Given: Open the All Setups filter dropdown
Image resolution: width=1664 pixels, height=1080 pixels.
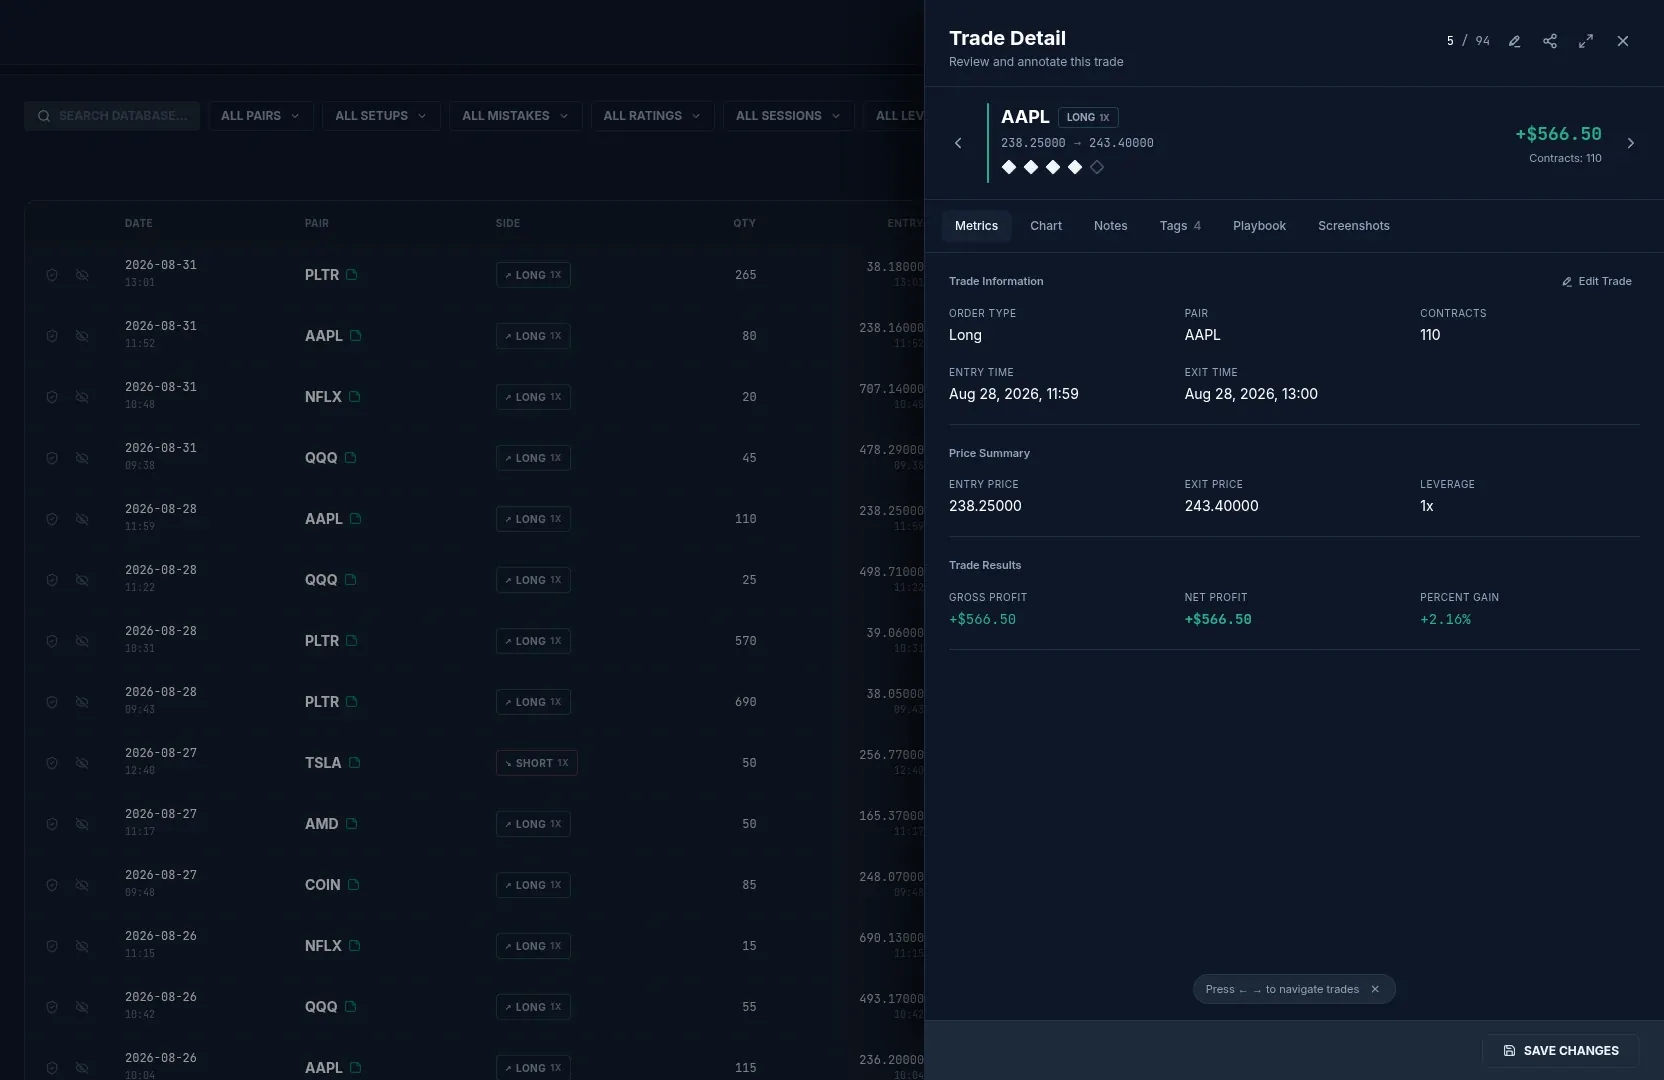Looking at the screenshot, I should point(381,116).
